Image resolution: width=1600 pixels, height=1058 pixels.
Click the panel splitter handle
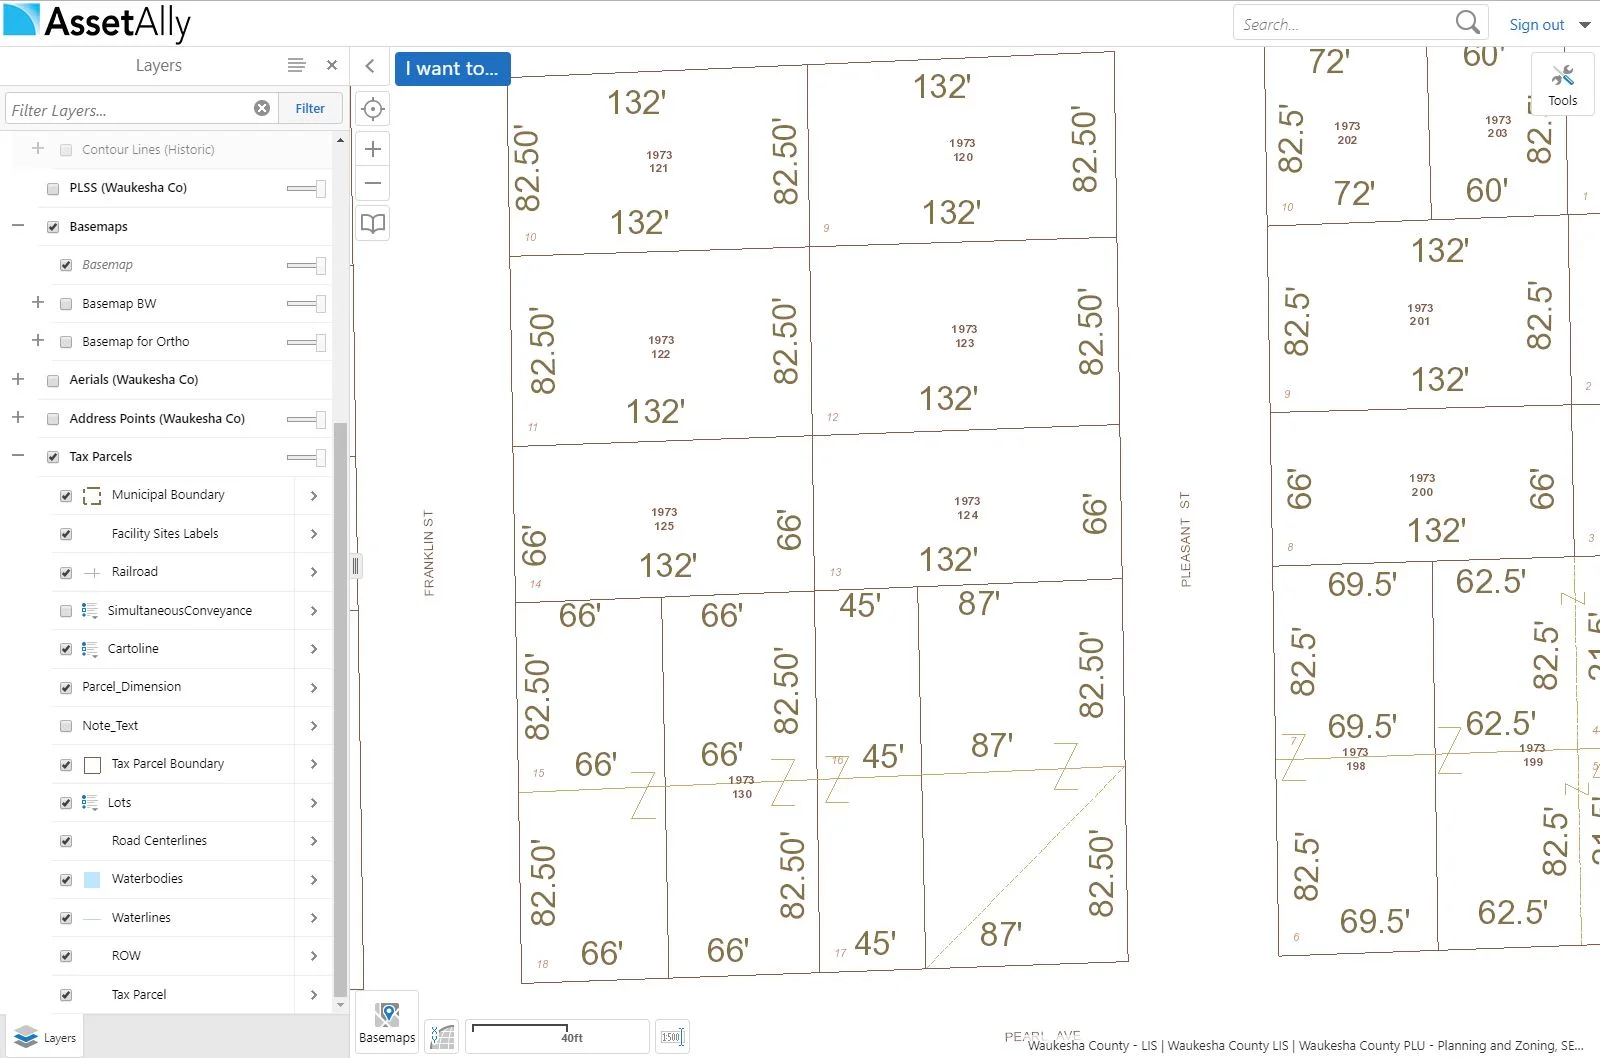(x=355, y=566)
